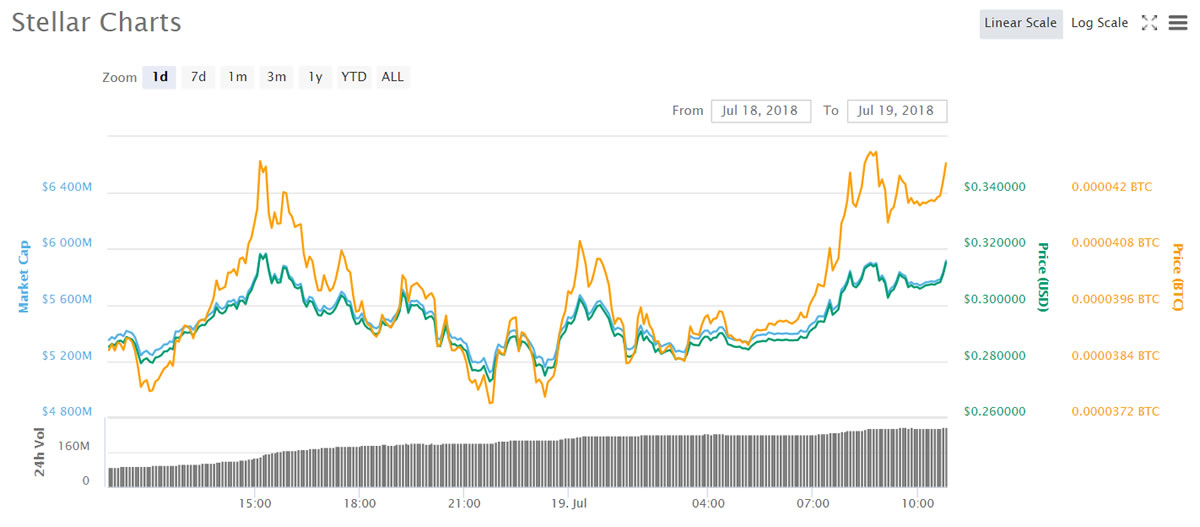This screenshot has width=1200, height=527.
Task: Click the Zoom label text
Action: pyautogui.click(x=120, y=77)
